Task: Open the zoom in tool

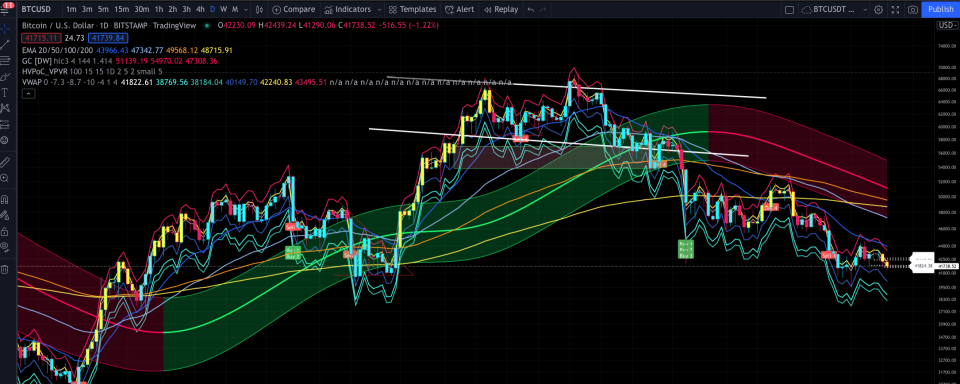Action: coord(5,178)
